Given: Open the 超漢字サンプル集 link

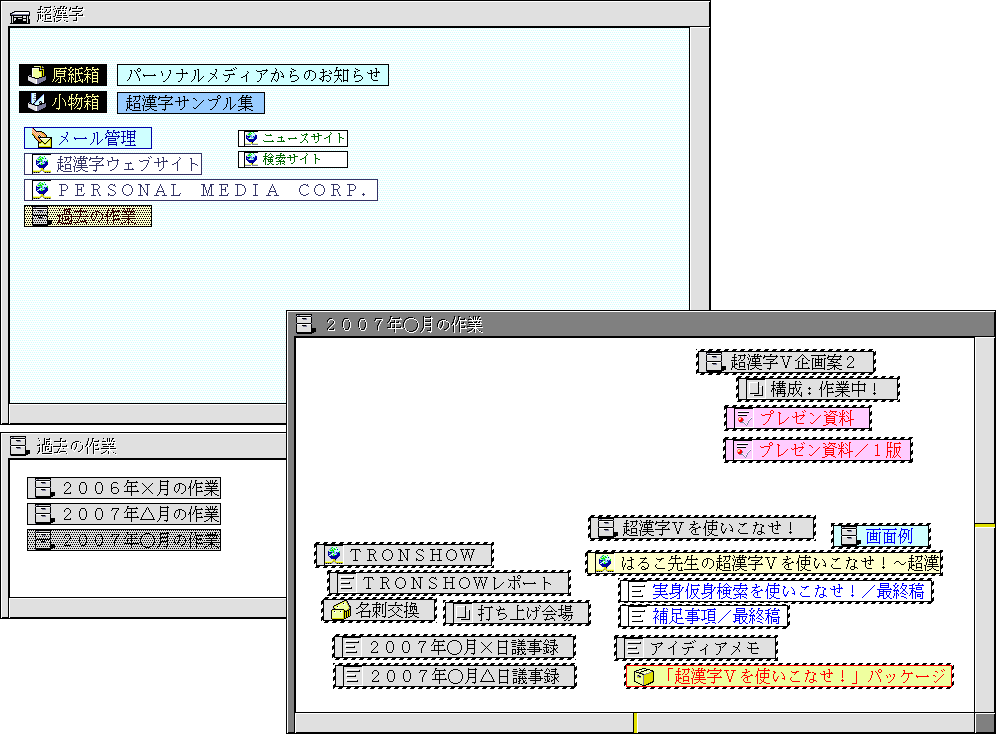Looking at the screenshot, I should coord(190,102).
